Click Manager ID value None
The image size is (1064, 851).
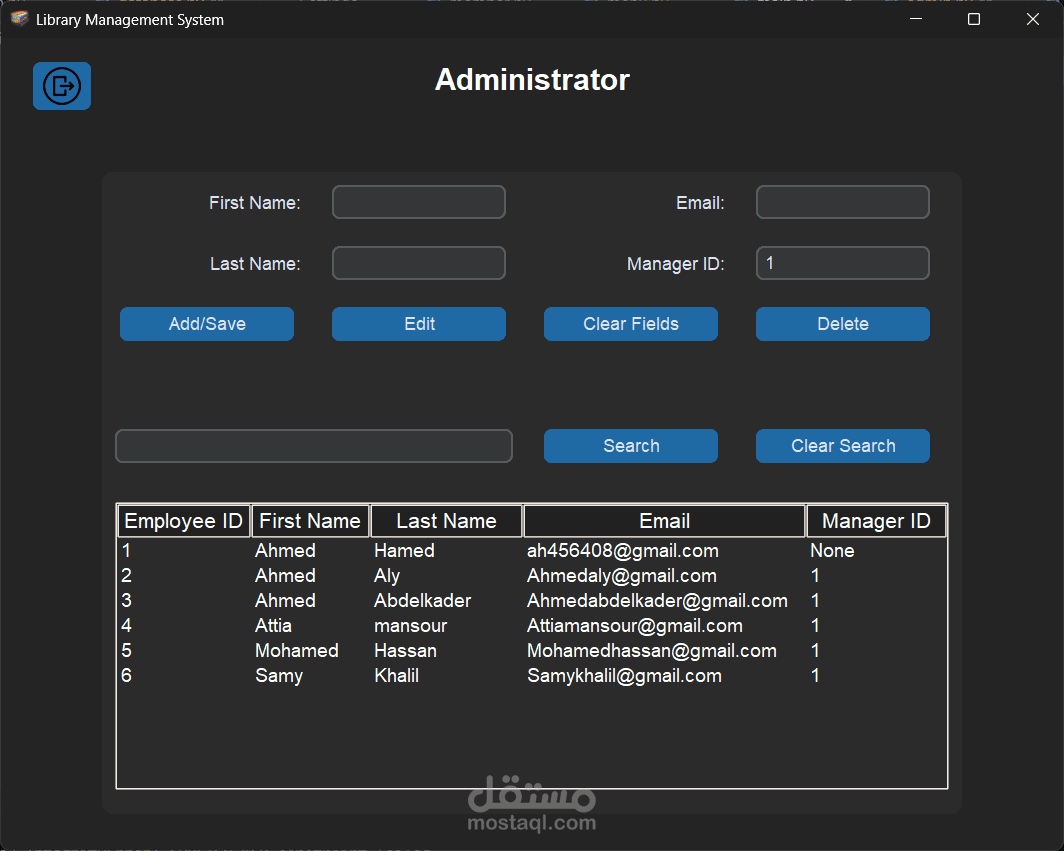832,551
